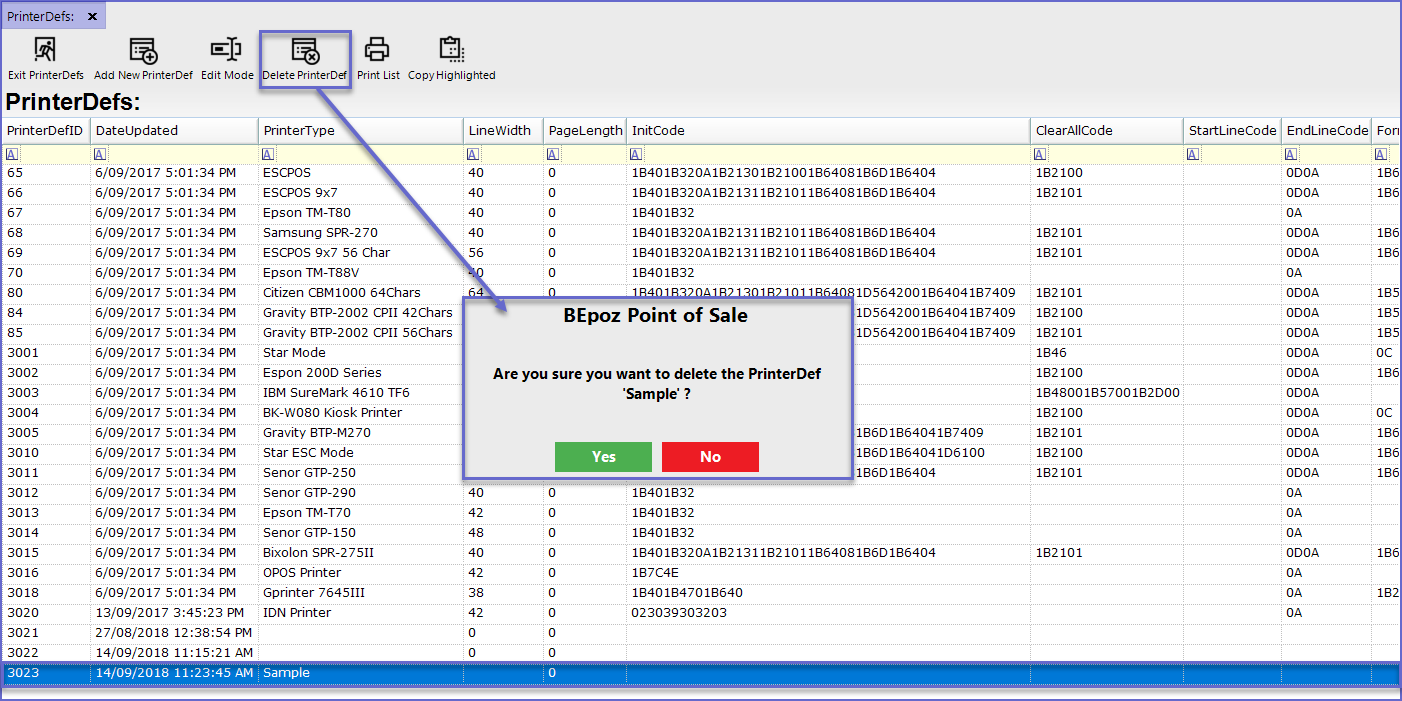The image size is (1402, 701).
Task: Select the PrinterDefs tab
Action: pos(41,16)
